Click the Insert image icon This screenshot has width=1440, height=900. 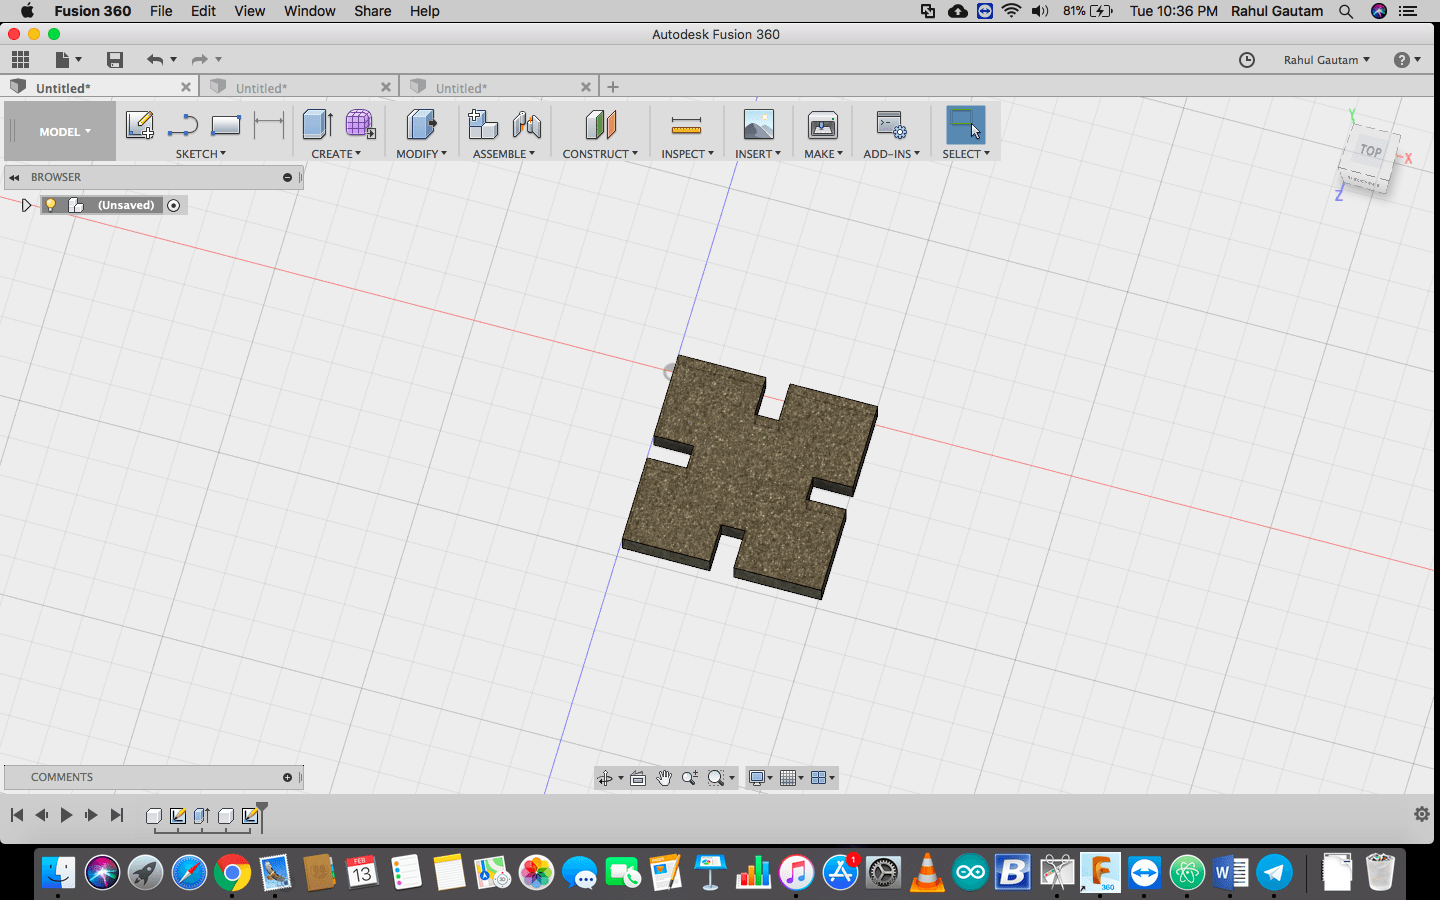pos(758,125)
